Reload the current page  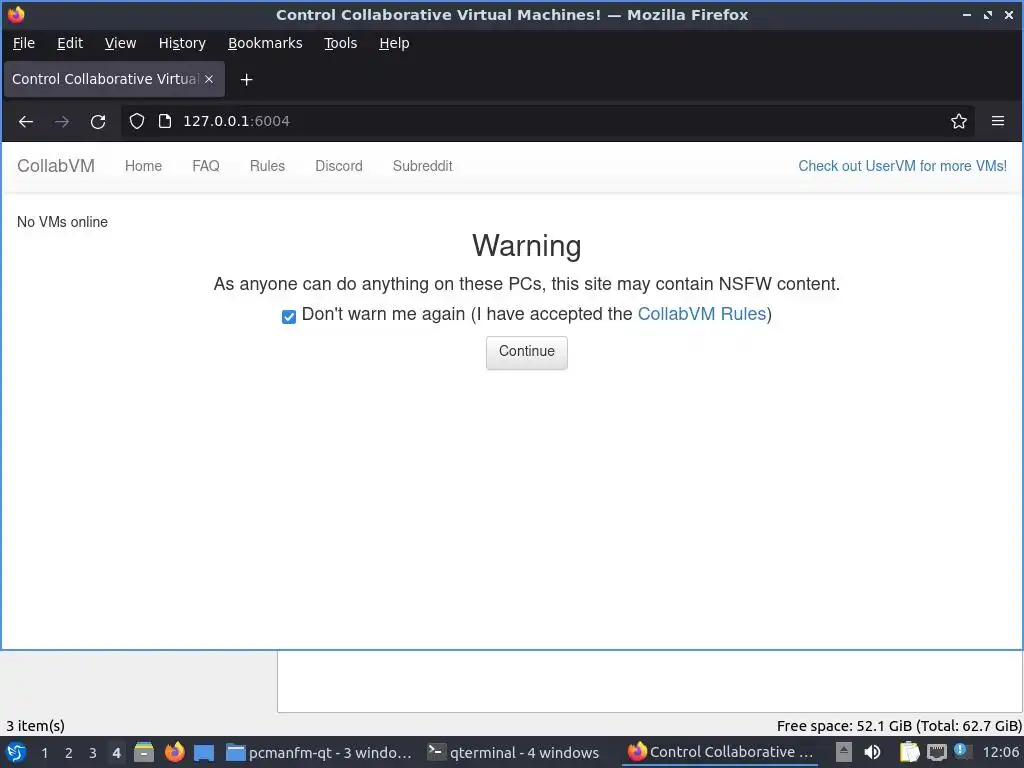point(98,121)
